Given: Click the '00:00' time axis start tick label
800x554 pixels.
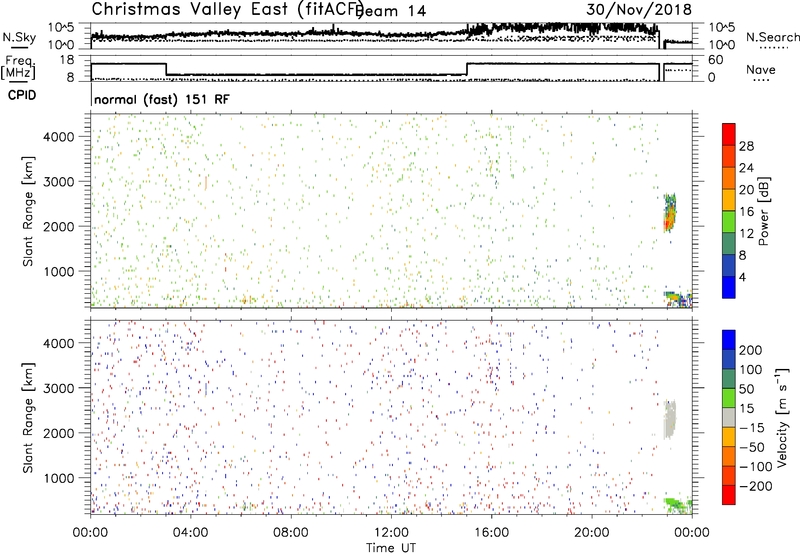Looking at the screenshot, I should click(x=90, y=533).
